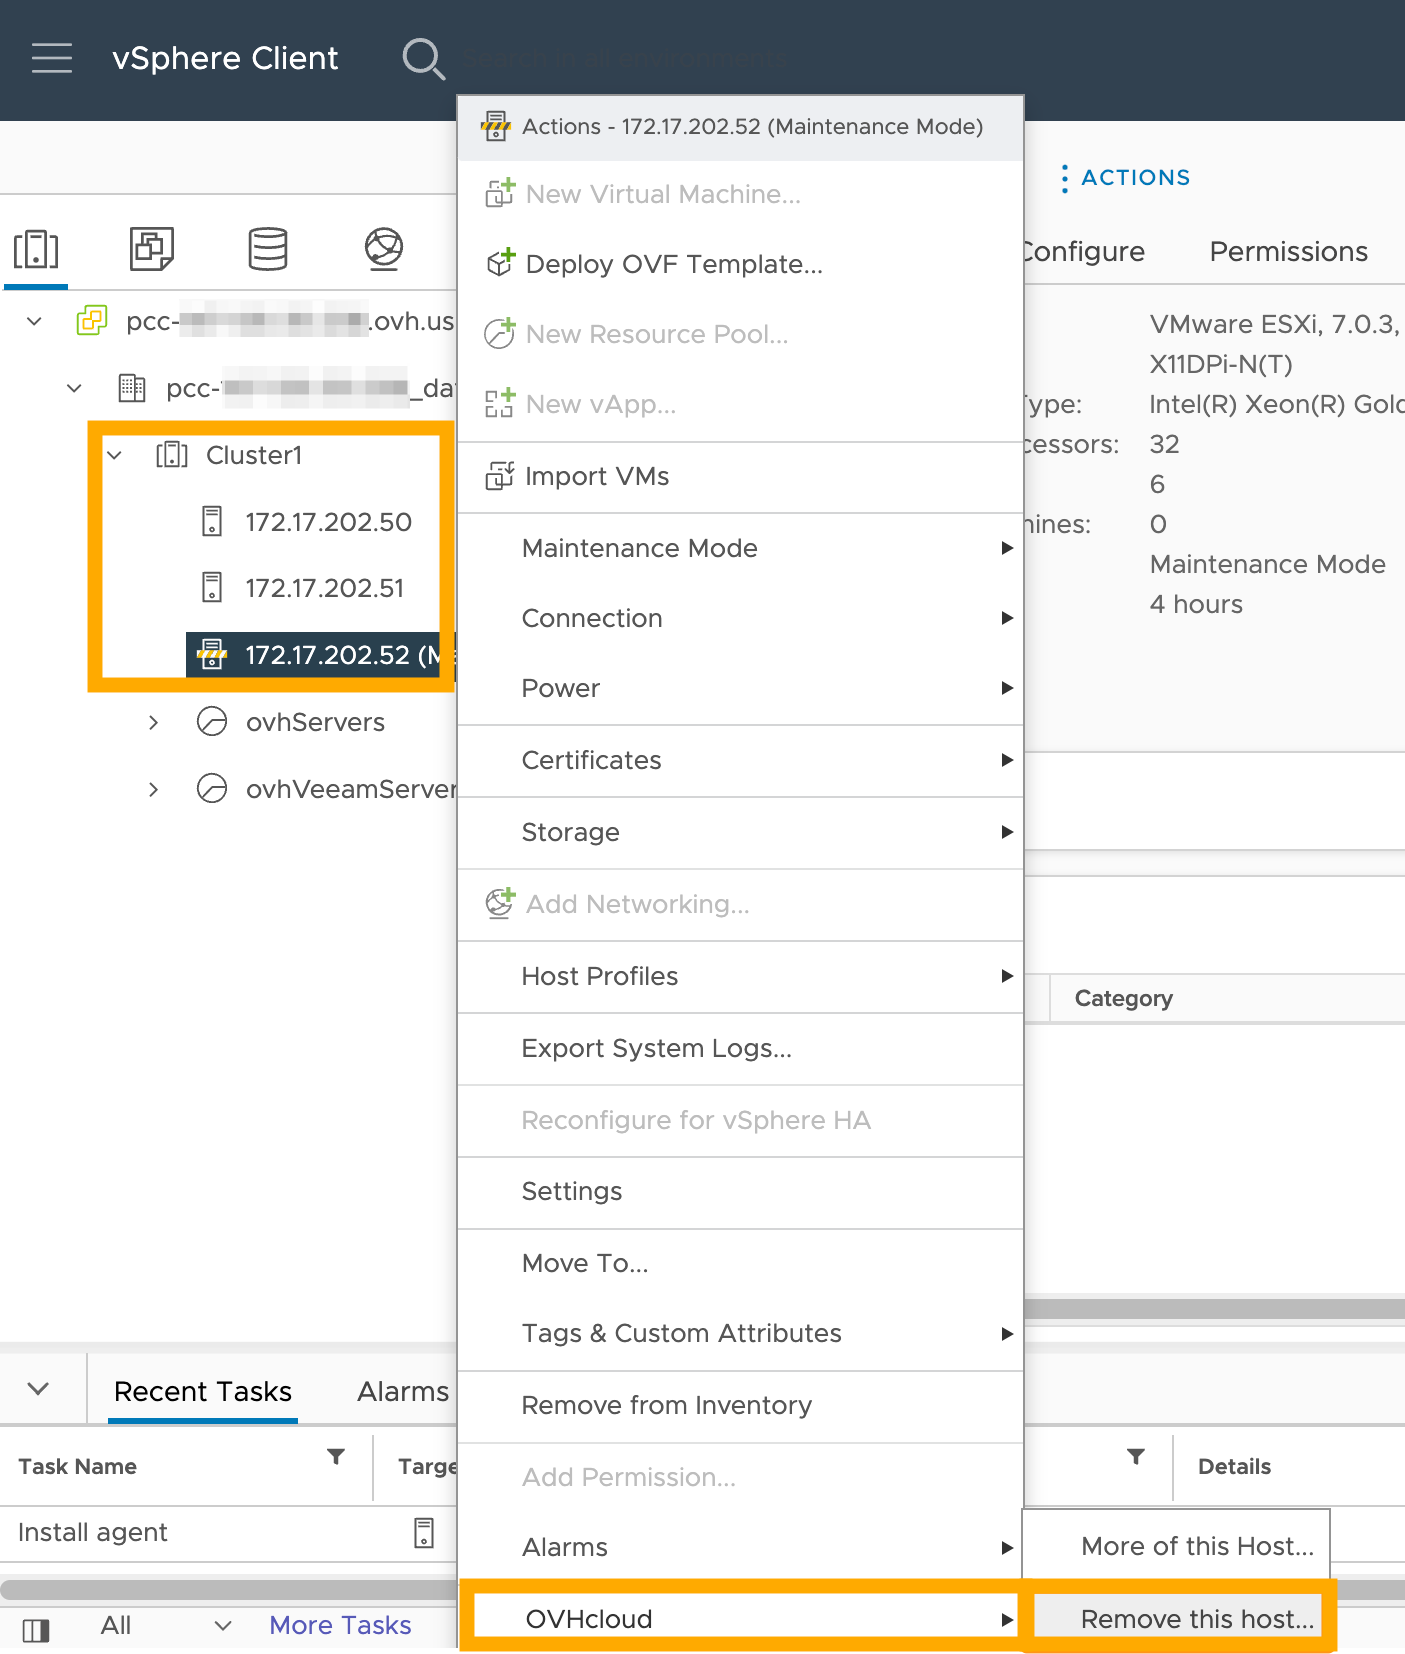The height and width of the screenshot is (1654, 1405).
Task: Expand the Maintenance Mode submenu
Action: pyautogui.click(x=740, y=548)
